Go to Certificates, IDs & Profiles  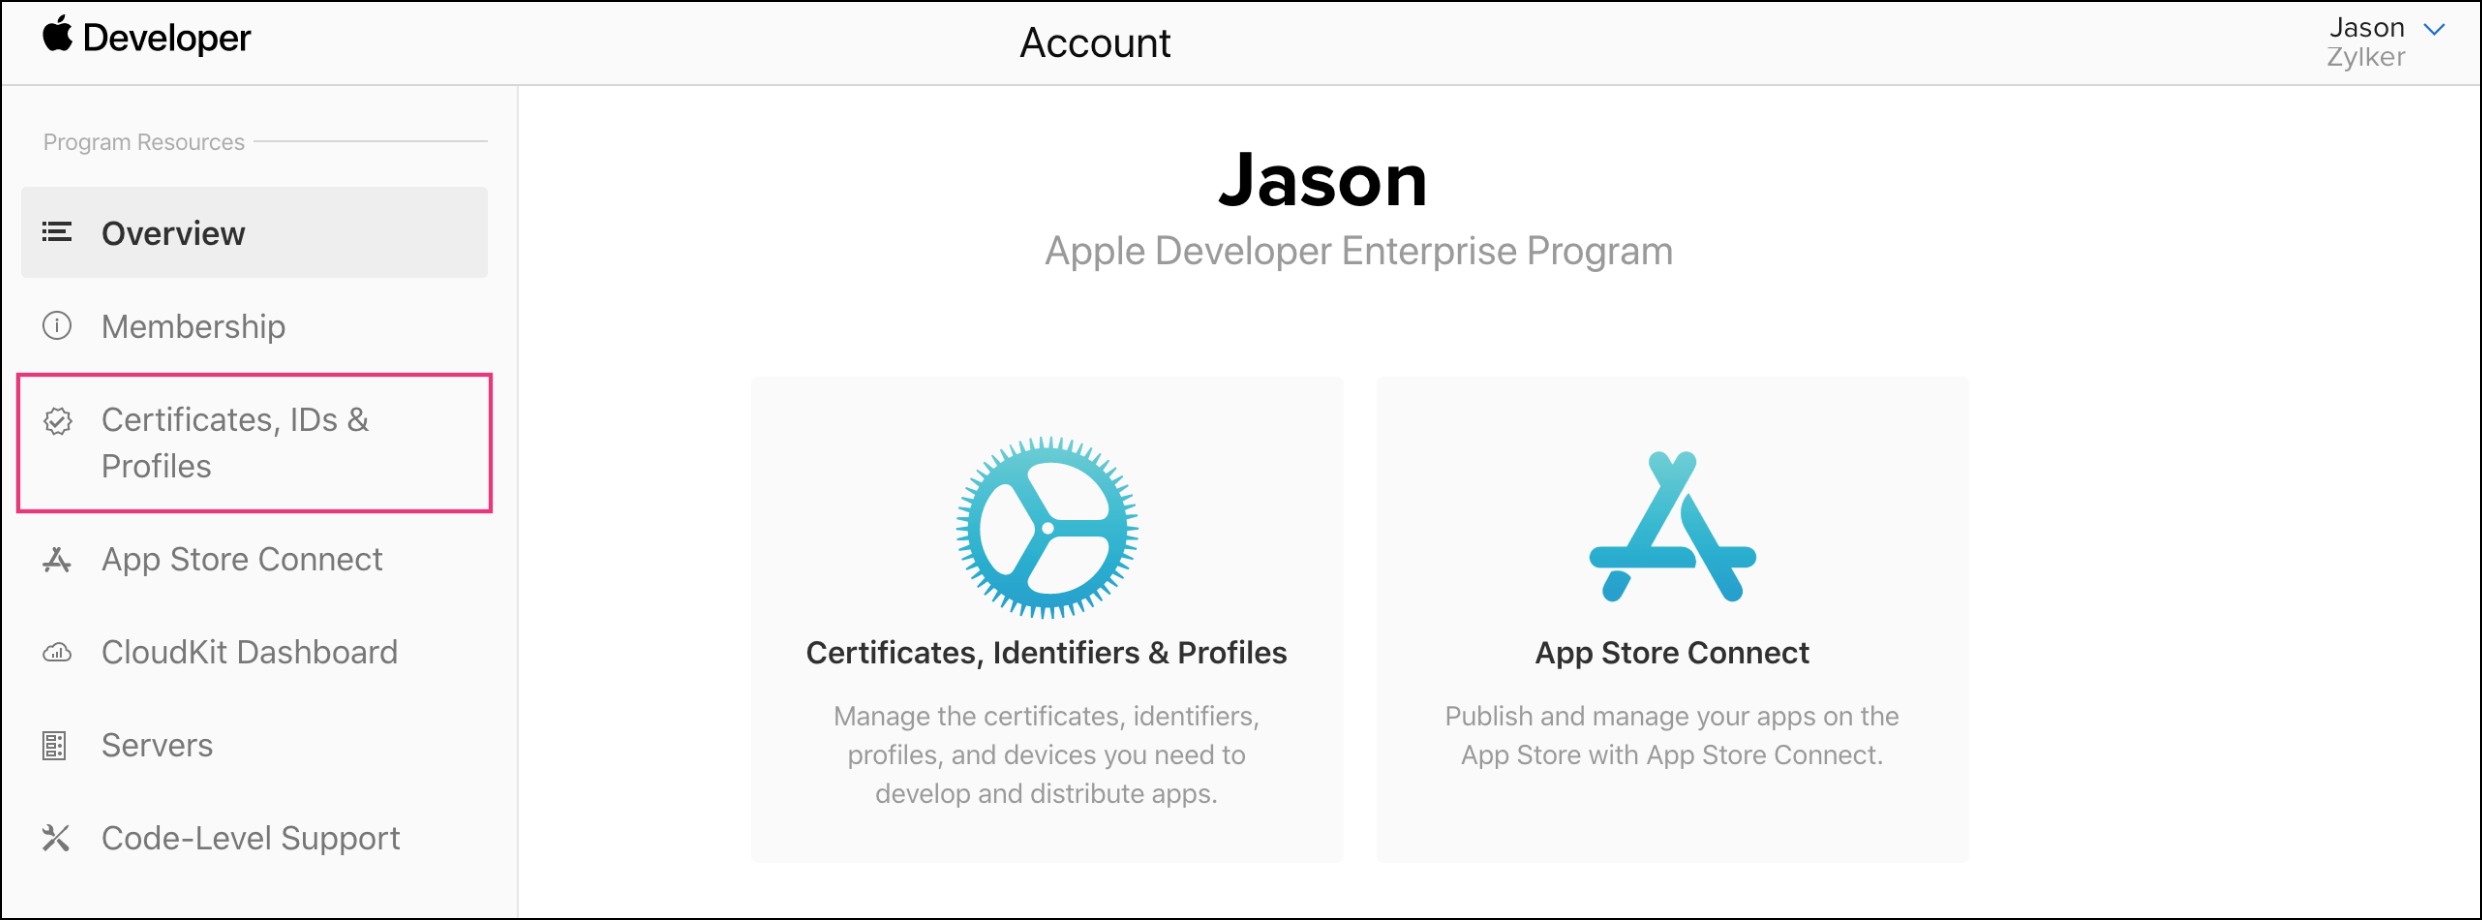pyautogui.click(x=235, y=443)
